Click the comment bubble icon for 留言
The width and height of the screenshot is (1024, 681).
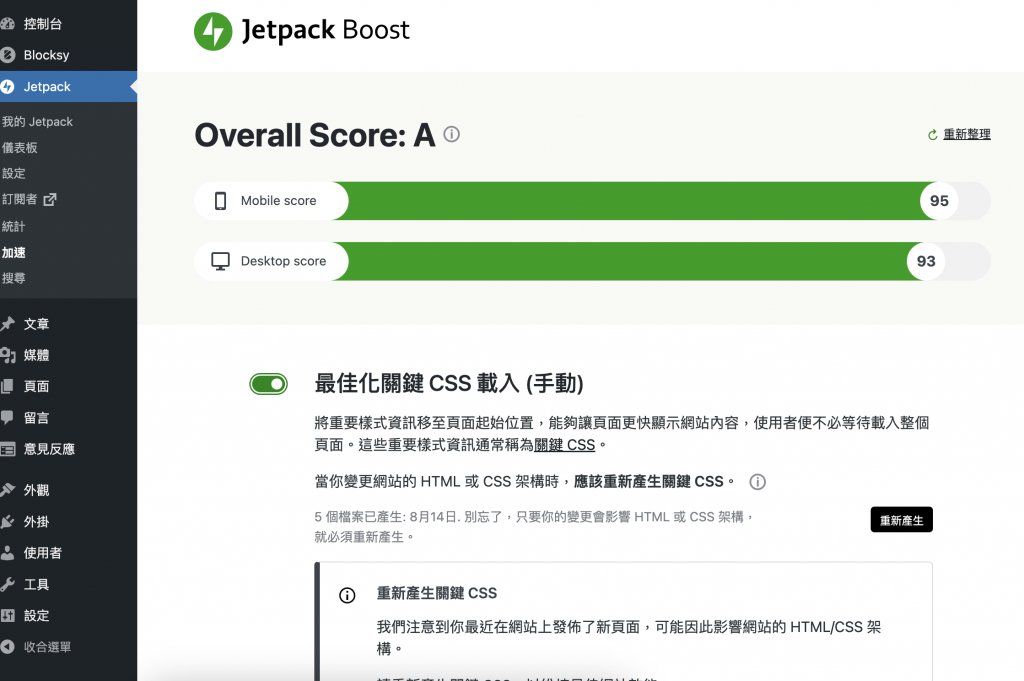point(7,418)
